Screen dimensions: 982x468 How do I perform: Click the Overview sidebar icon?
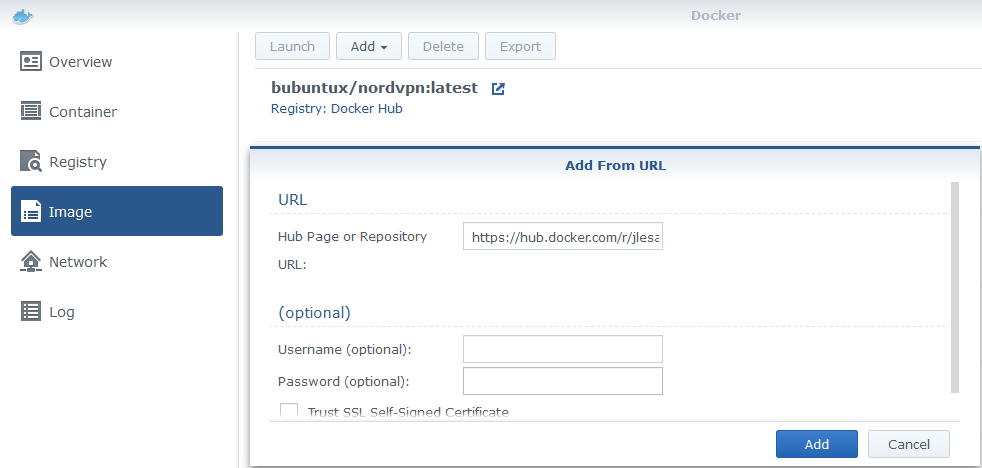click(x=31, y=61)
